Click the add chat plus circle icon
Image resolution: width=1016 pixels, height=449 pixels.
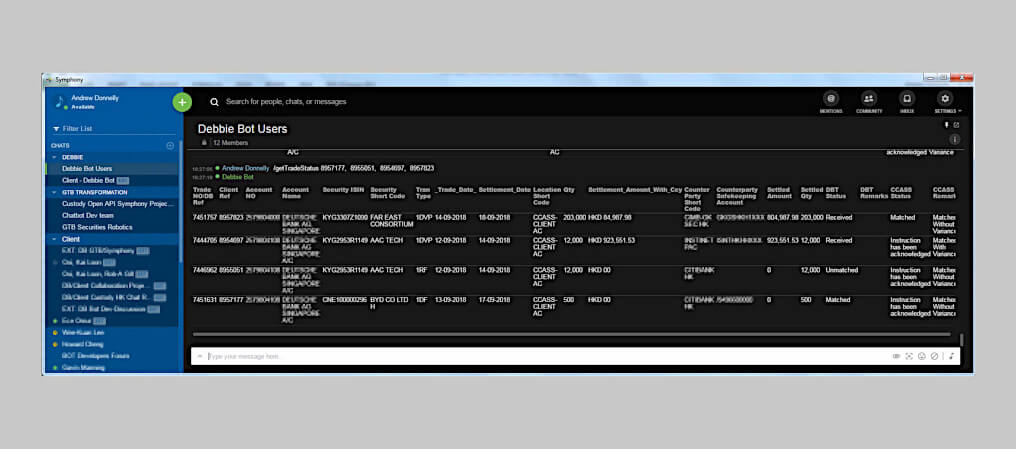click(x=170, y=146)
